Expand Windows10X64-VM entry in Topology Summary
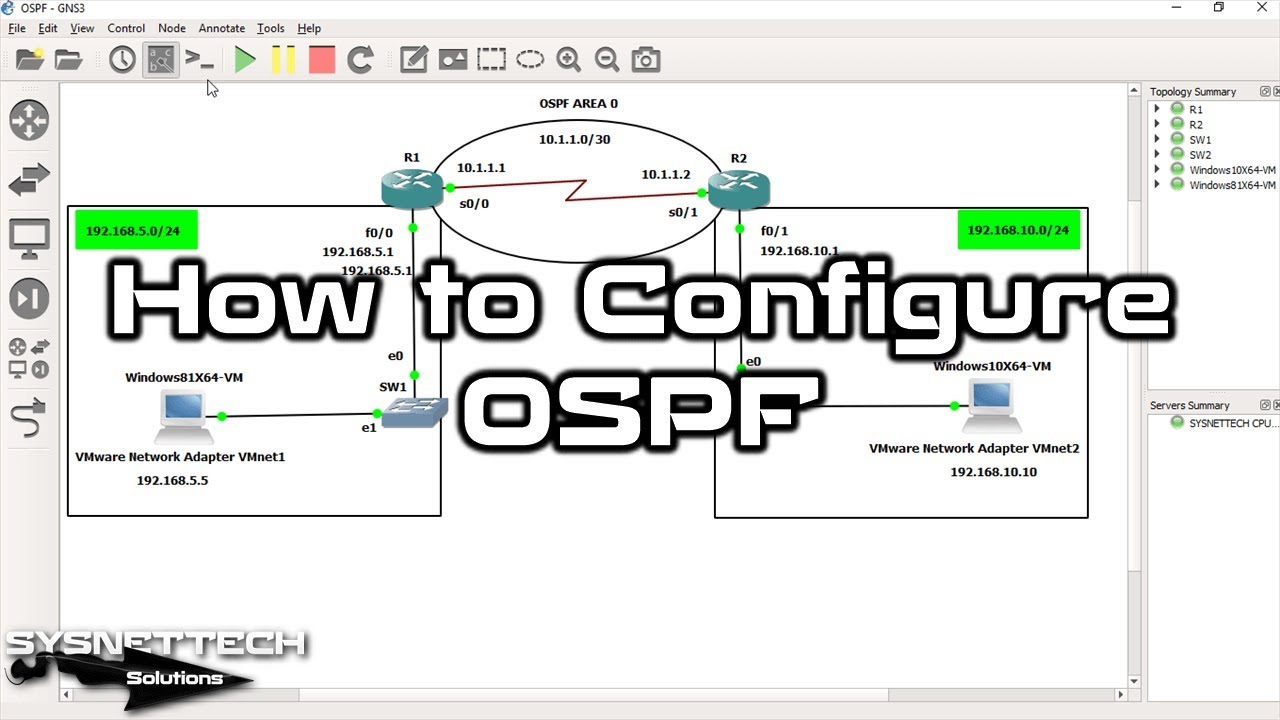Viewport: 1280px width, 720px height. click(1157, 170)
